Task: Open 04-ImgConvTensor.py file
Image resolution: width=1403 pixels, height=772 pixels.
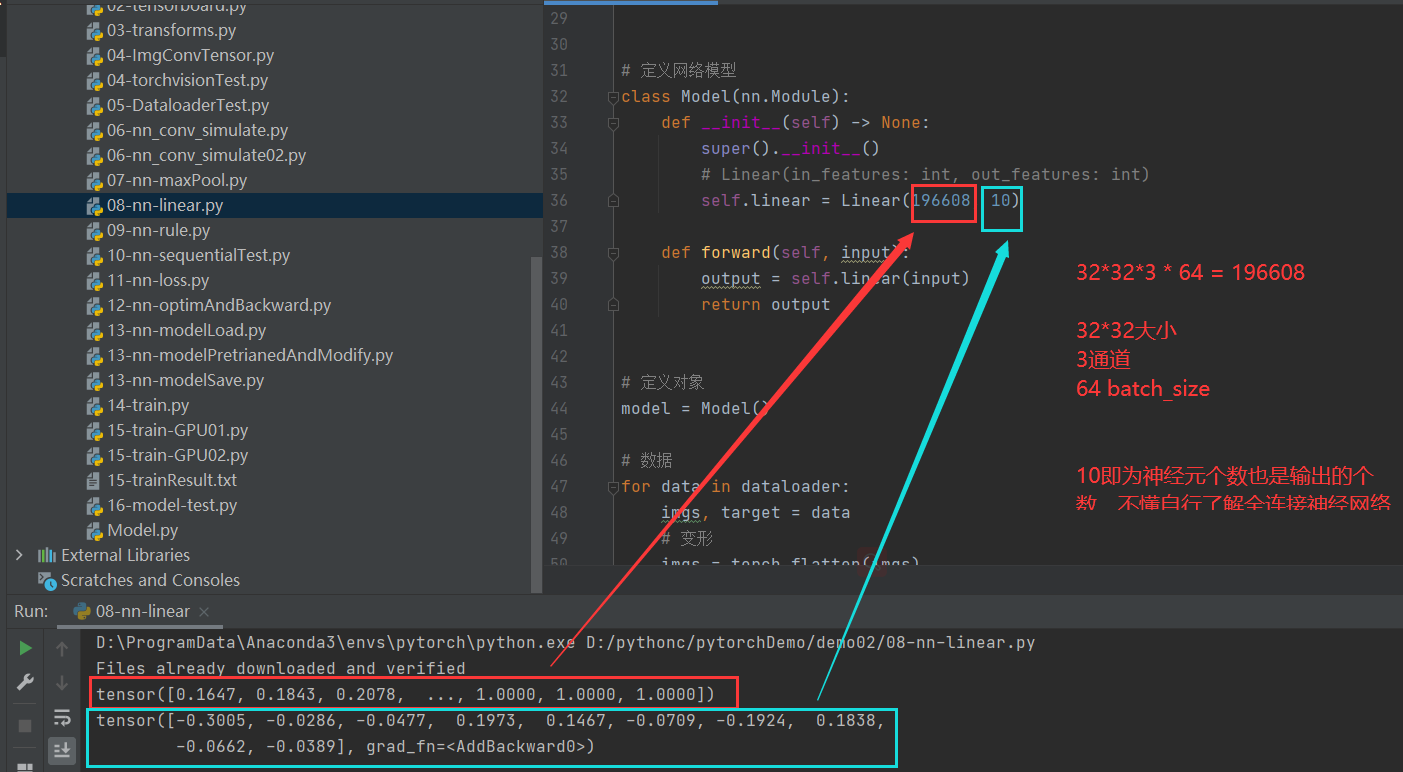Action: coord(190,55)
